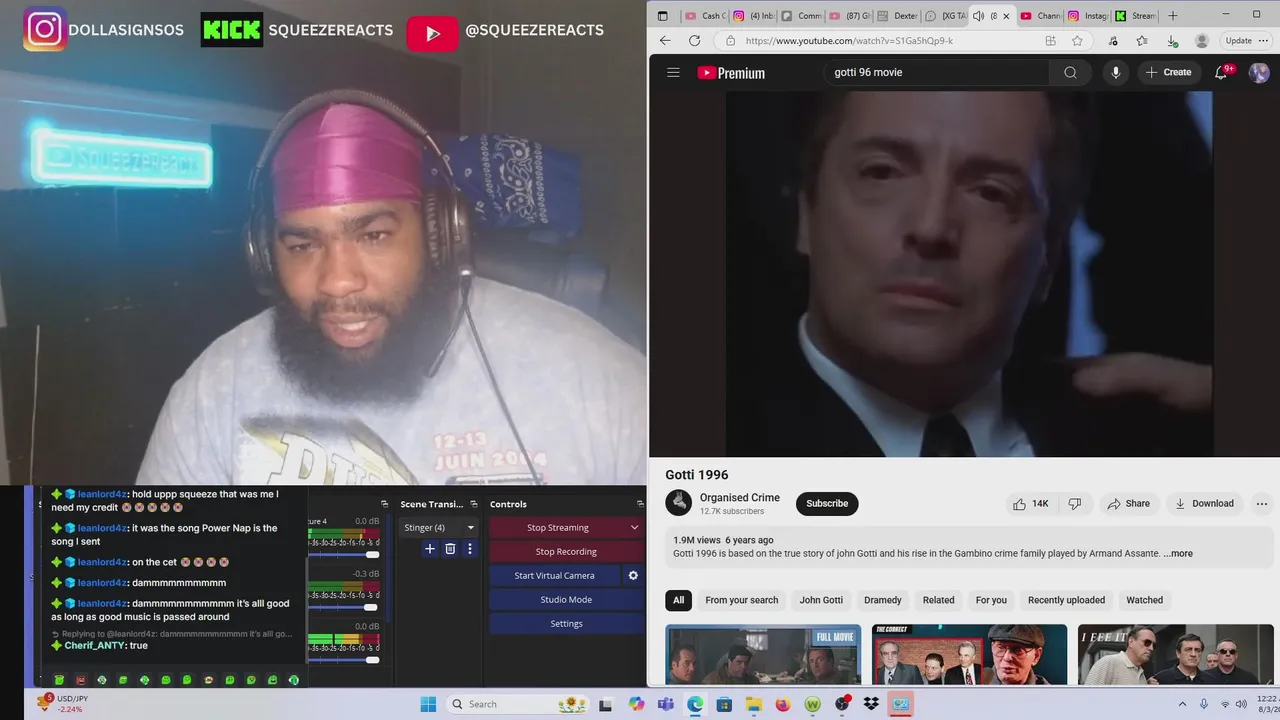Share the Gotti 1996 video
Screen dimensions: 1280x720
1128,504
